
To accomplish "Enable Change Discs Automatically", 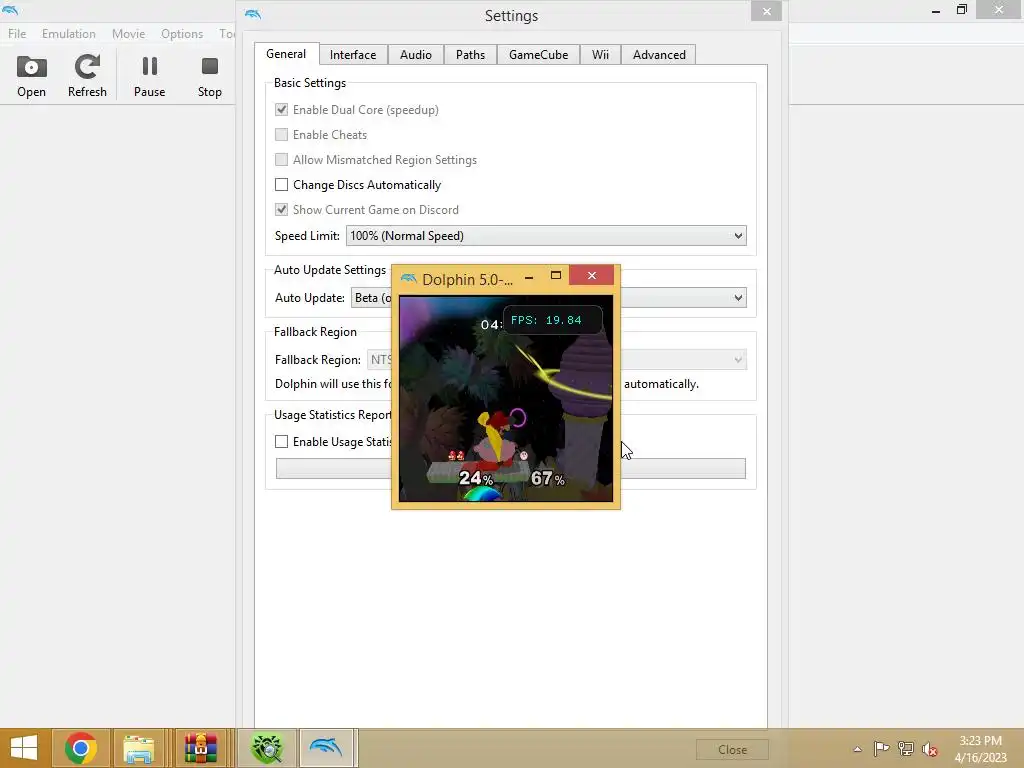I will point(281,185).
